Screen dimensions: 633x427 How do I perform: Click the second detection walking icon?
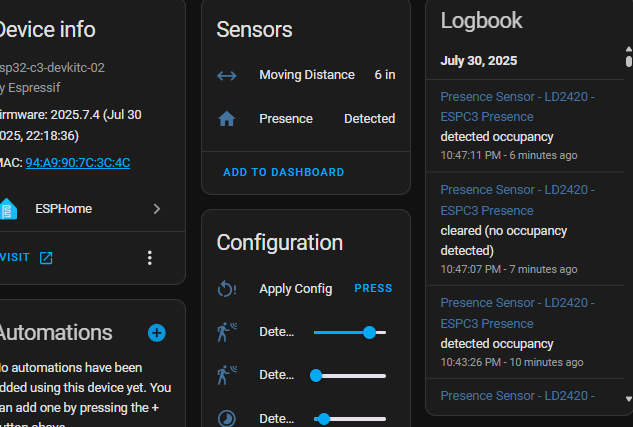227,376
